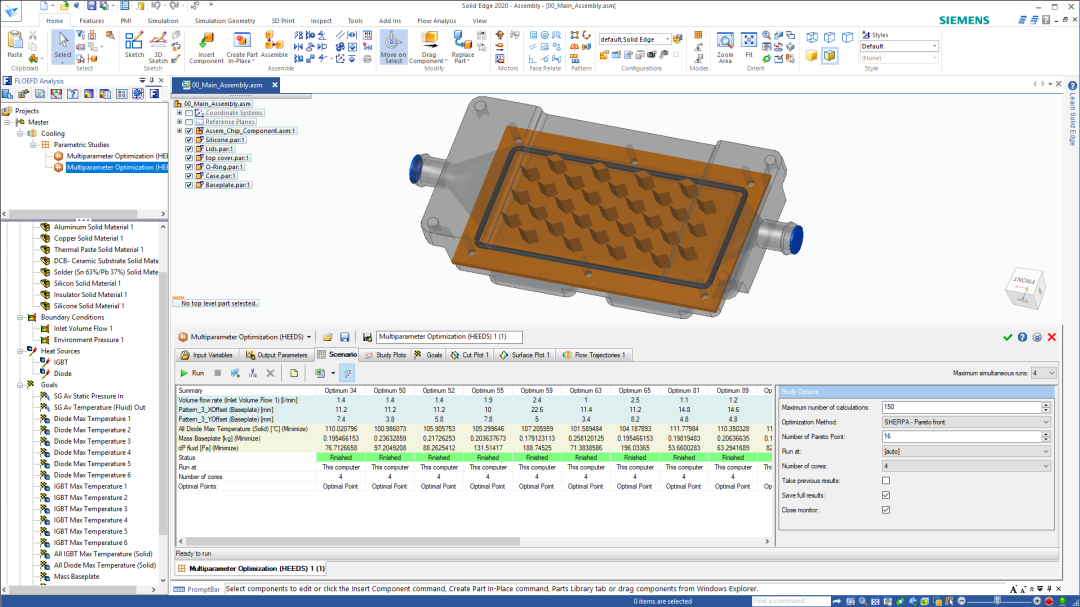
Task: Hide the Silicone.par:1 part checkbox
Action: tap(190, 140)
